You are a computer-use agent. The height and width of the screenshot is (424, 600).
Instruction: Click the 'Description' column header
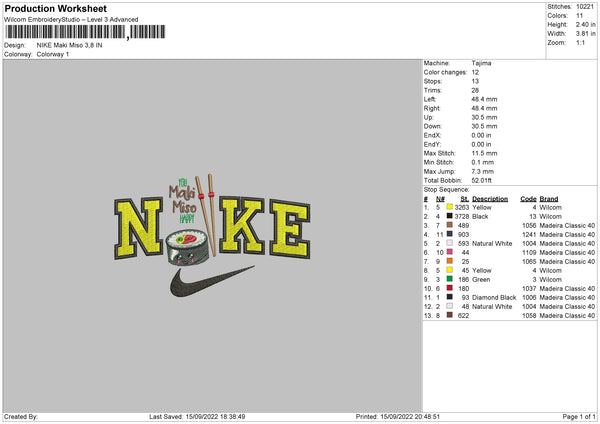(x=490, y=199)
